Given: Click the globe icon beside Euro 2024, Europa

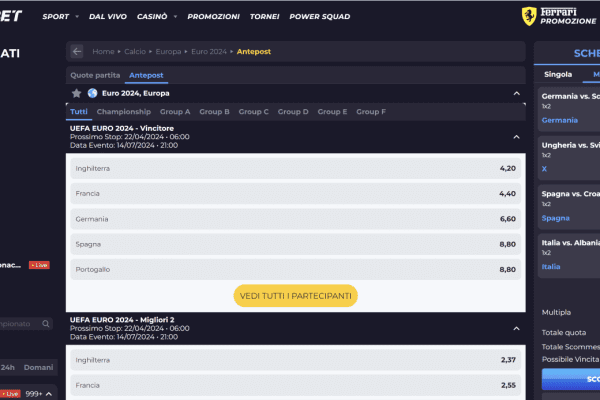Looking at the screenshot, I should click(92, 93).
